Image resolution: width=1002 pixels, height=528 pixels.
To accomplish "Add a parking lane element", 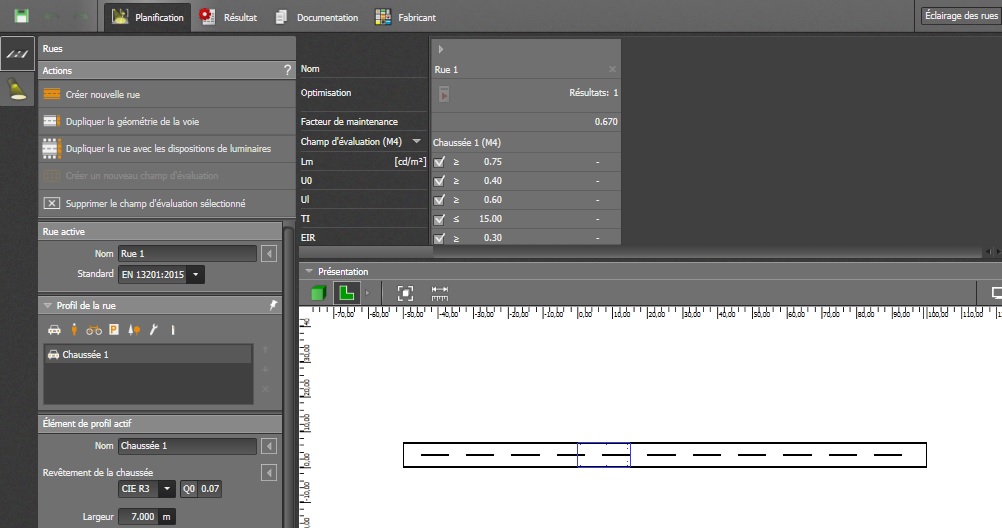I will (114, 330).
